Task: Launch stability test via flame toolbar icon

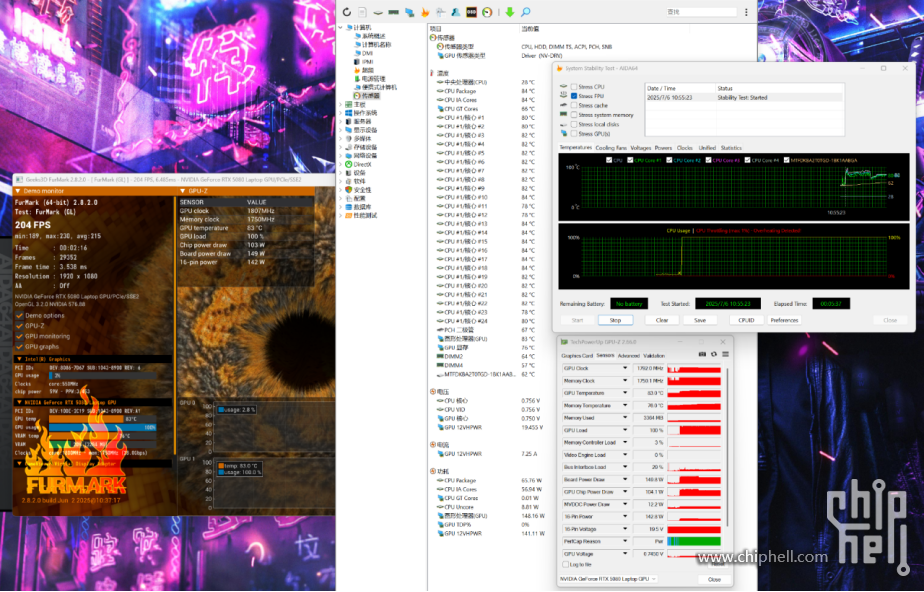Action: coord(424,12)
